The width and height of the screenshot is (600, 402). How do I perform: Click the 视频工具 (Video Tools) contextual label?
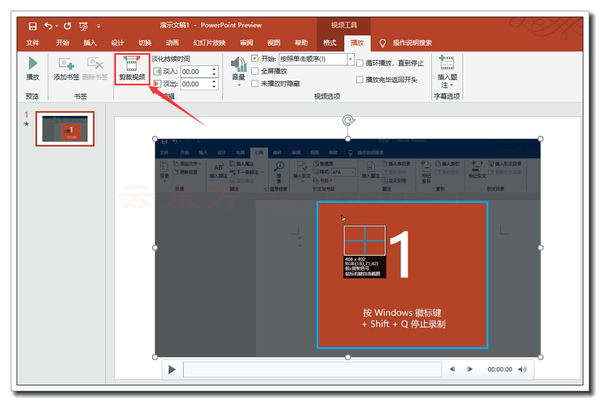(x=344, y=25)
